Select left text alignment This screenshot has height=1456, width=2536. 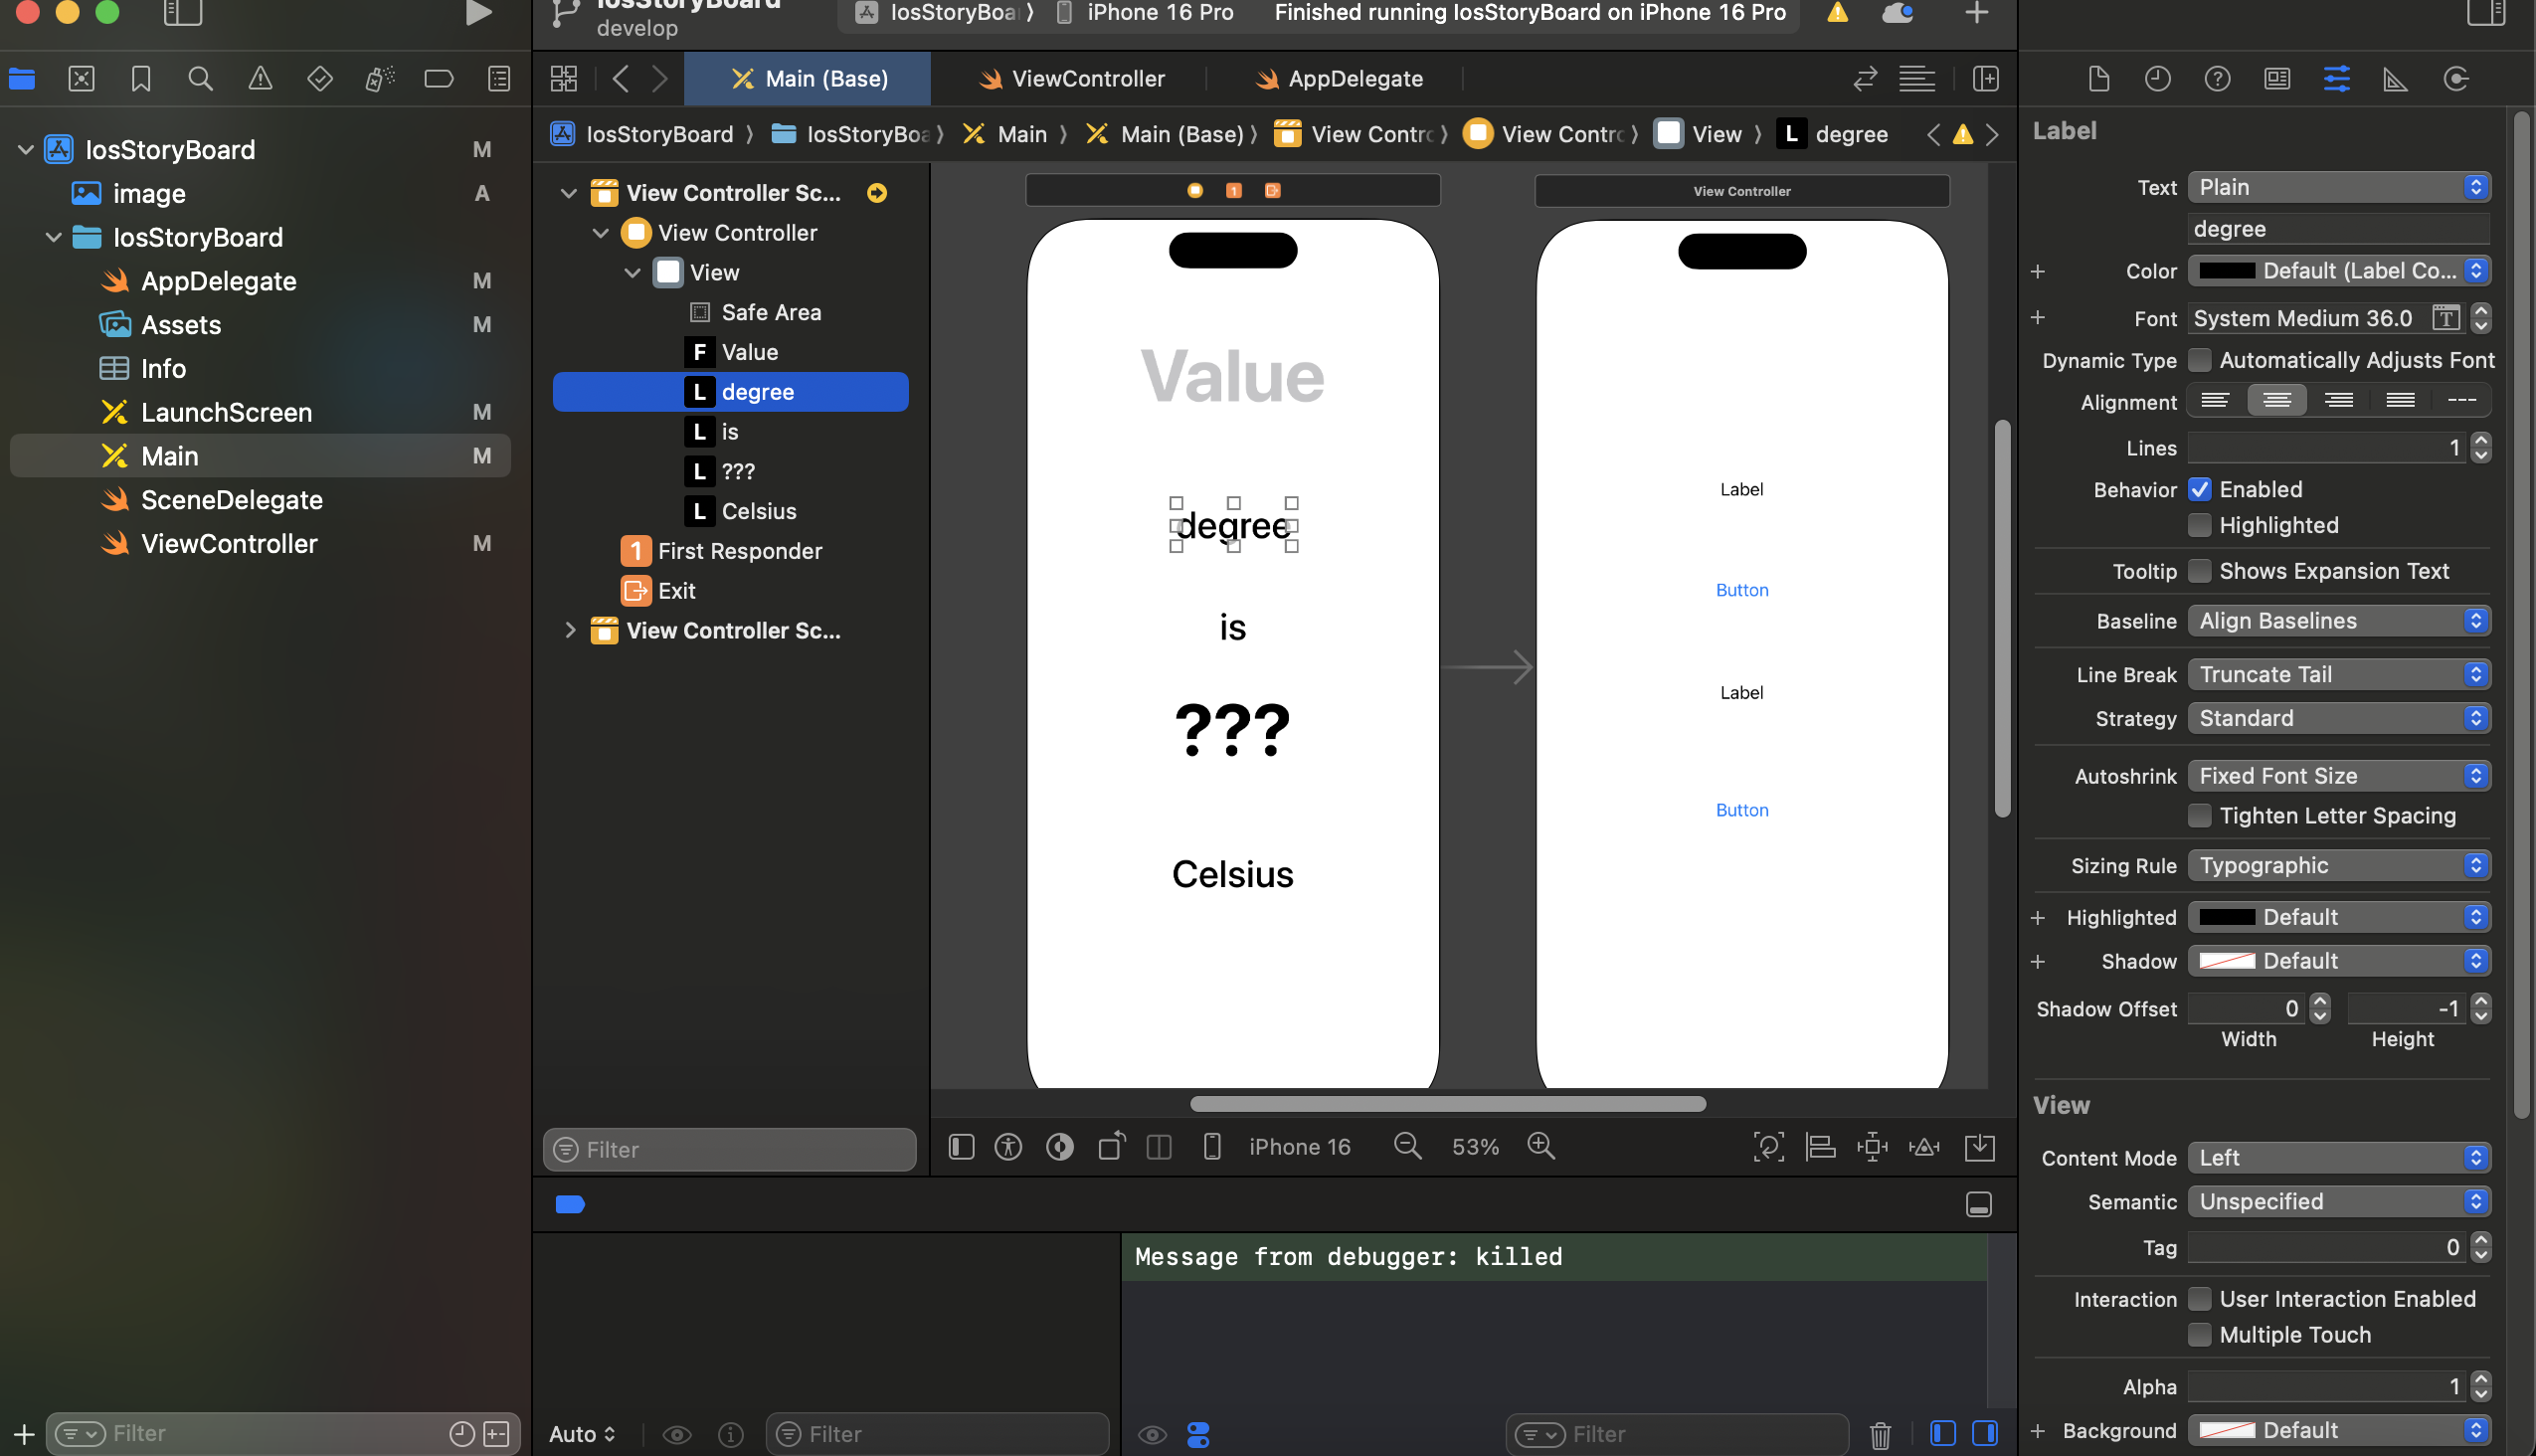[x=2216, y=401]
